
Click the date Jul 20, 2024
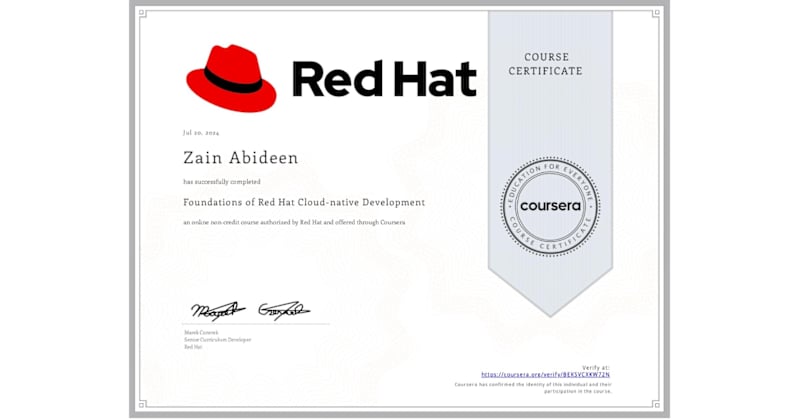coord(201,133)
